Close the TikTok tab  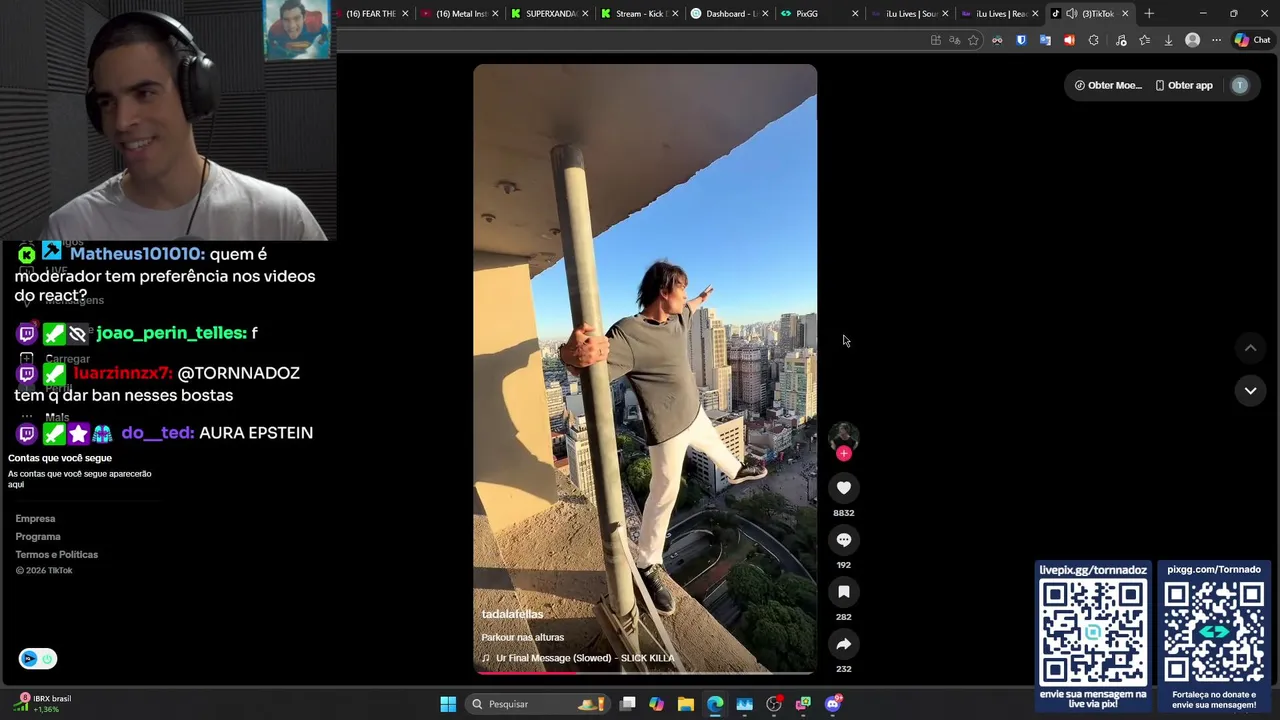[1125, 14]
